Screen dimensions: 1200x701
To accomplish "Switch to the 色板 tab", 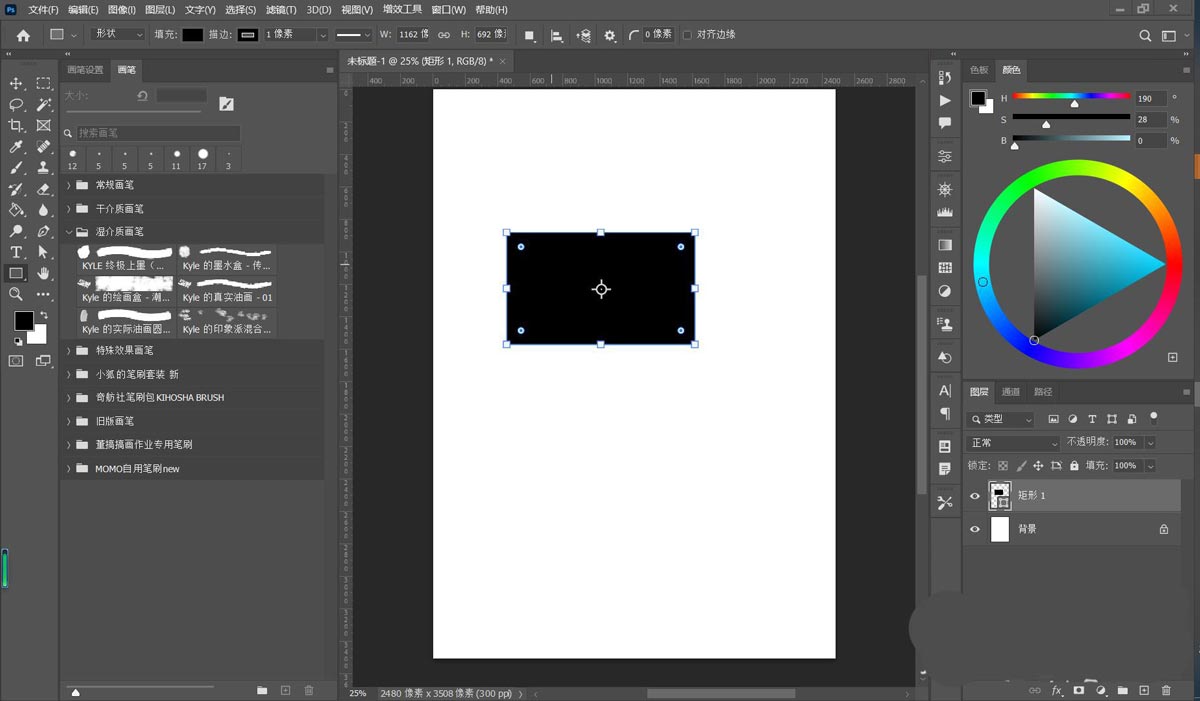I will click(979, 70).
